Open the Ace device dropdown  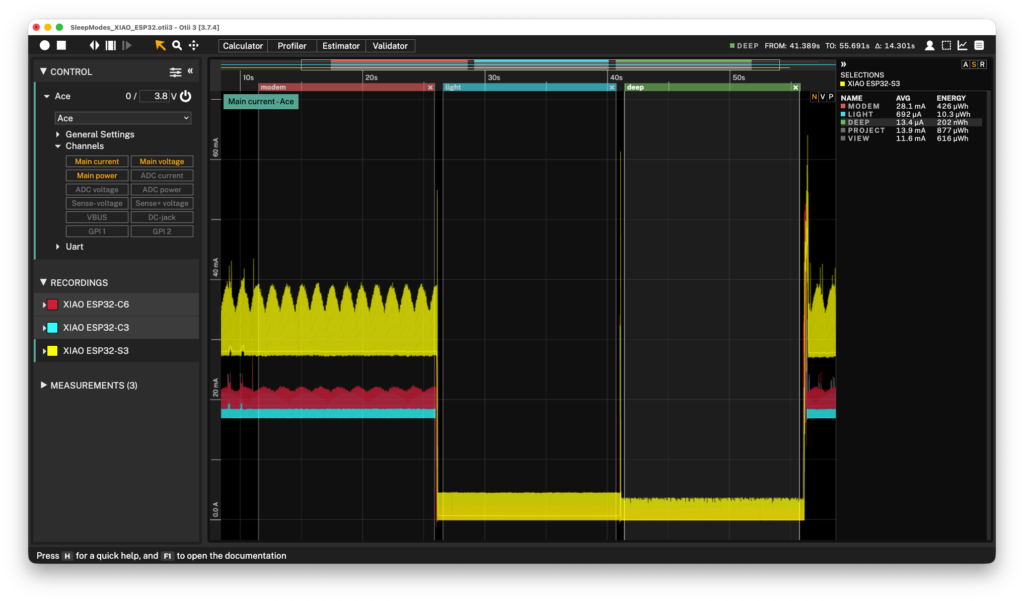[123, 118]
